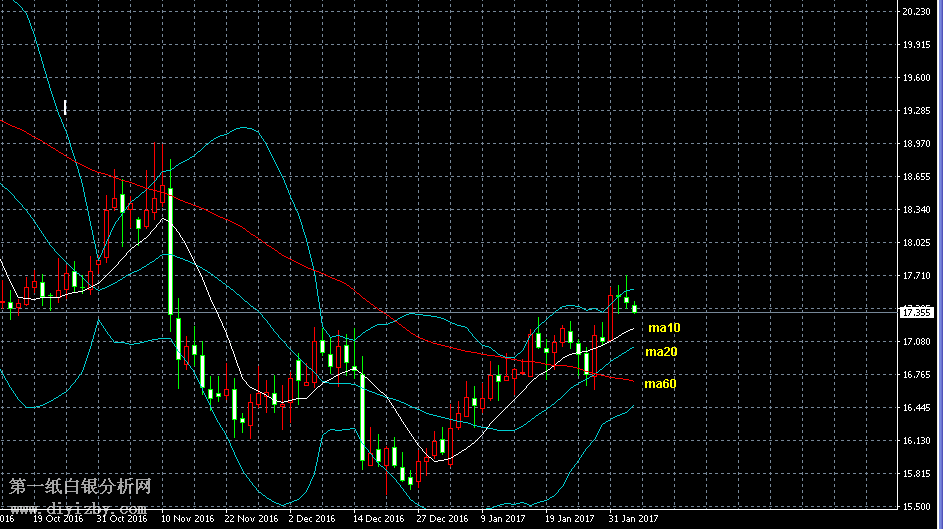The height and width of the screenshot is (529, 943).
Task: Click the 19 Oct 2016 date label
Action: [59, 518]
